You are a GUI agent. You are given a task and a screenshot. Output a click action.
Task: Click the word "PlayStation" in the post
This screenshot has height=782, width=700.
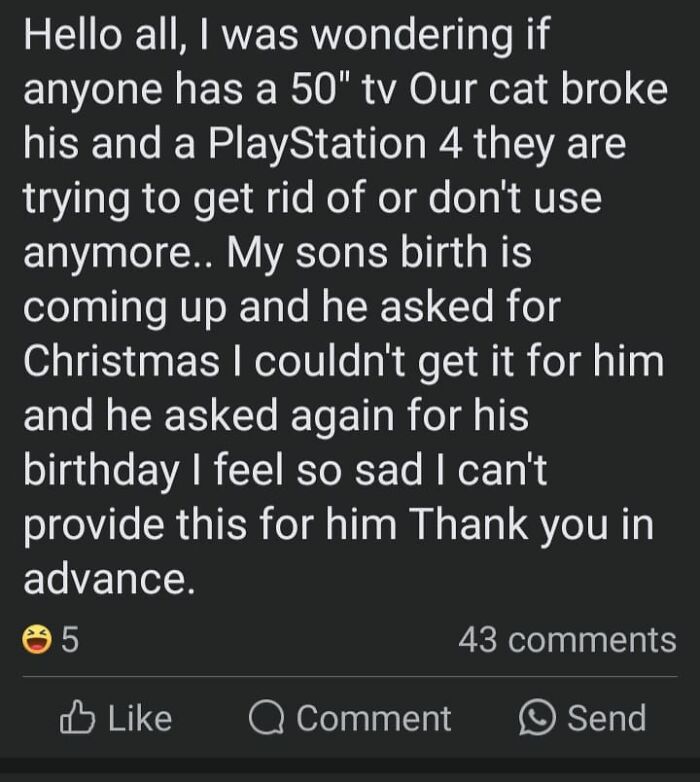pyautogui.click(x=315, y=143)
